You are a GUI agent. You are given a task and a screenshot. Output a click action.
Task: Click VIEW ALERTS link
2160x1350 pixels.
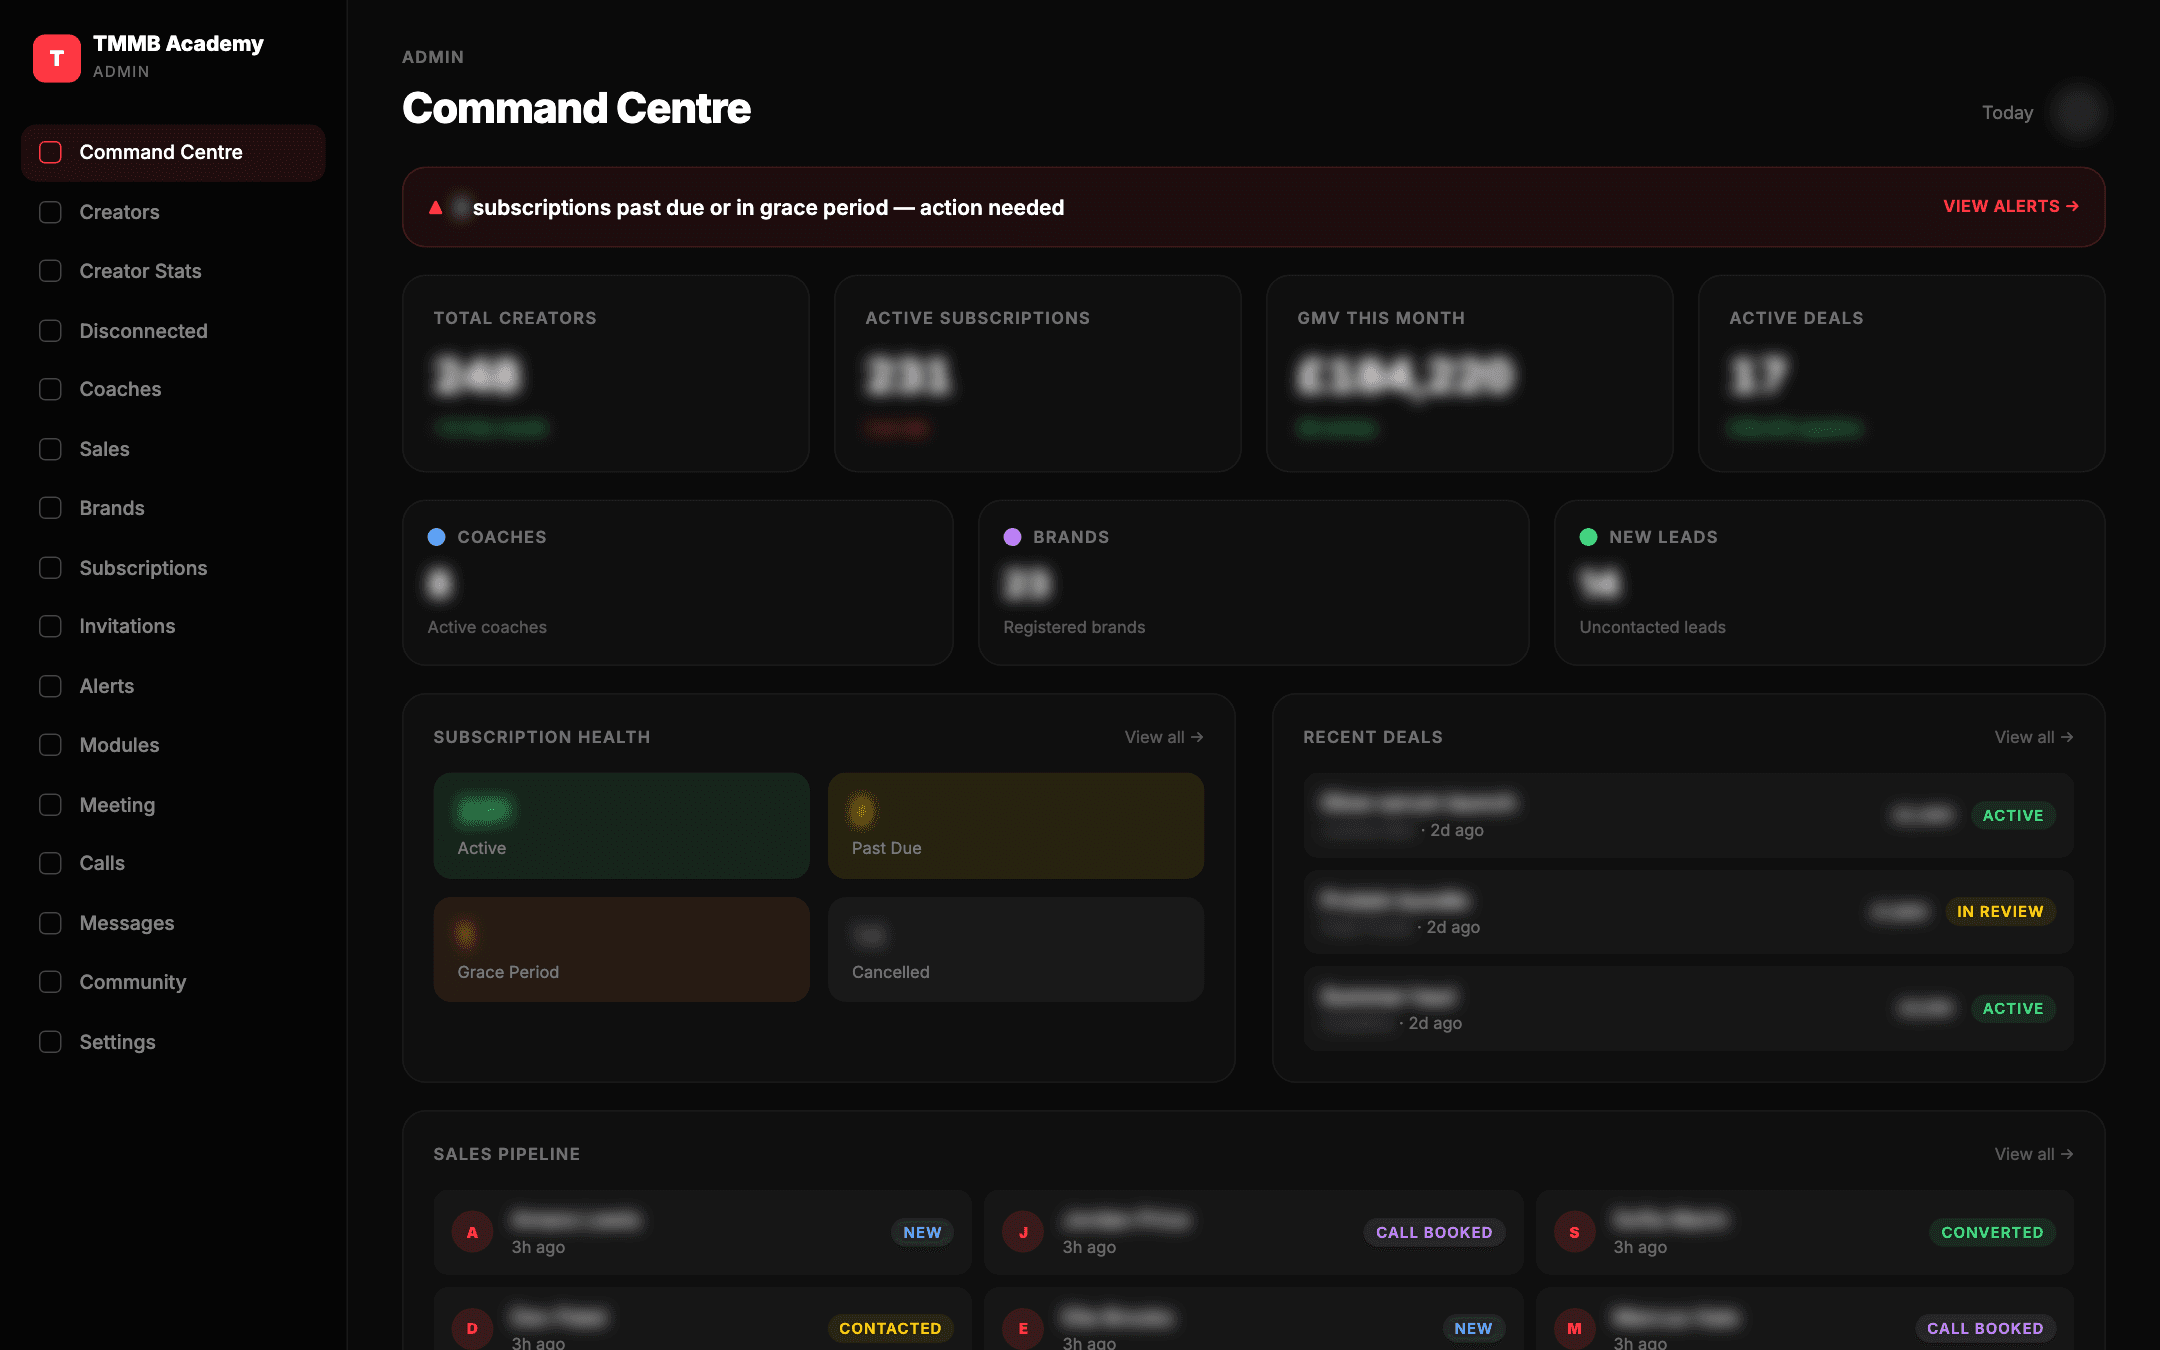(x=2011, y=206)
